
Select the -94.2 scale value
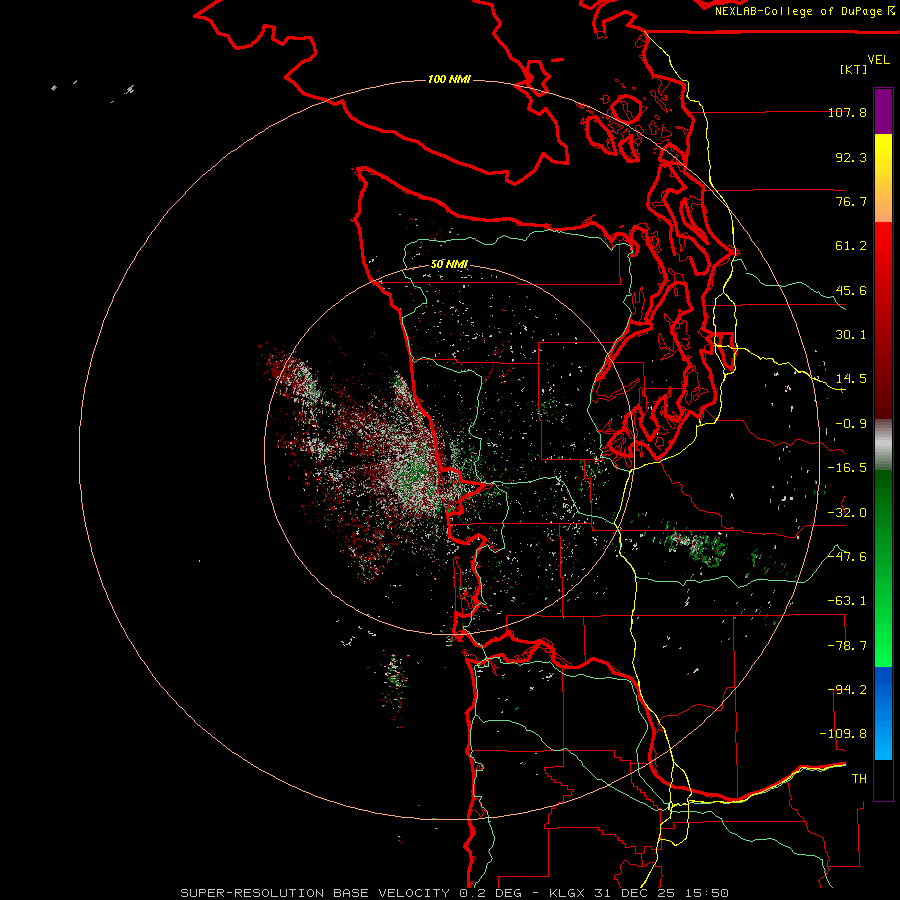click(847, 690)
